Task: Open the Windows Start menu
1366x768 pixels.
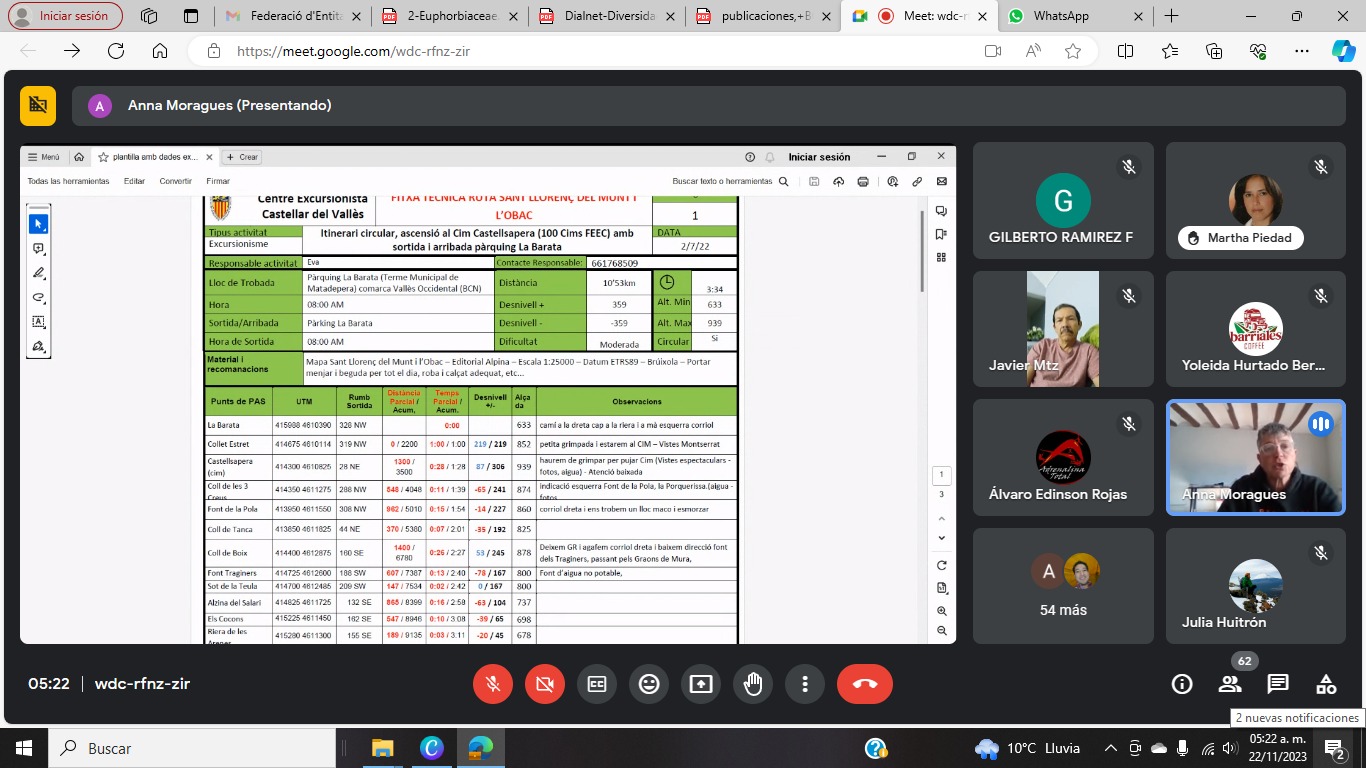Action: 24,748
